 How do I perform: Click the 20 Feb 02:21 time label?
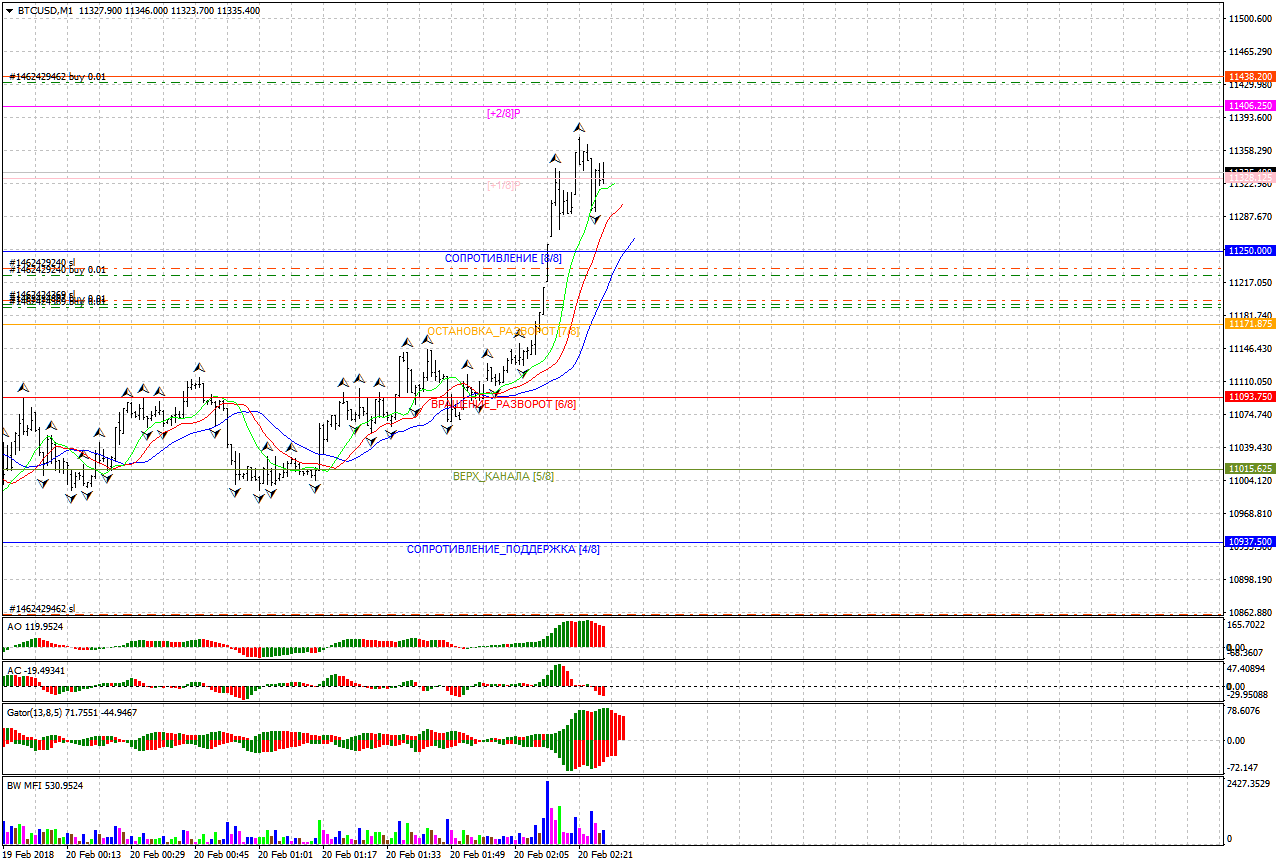605,855
